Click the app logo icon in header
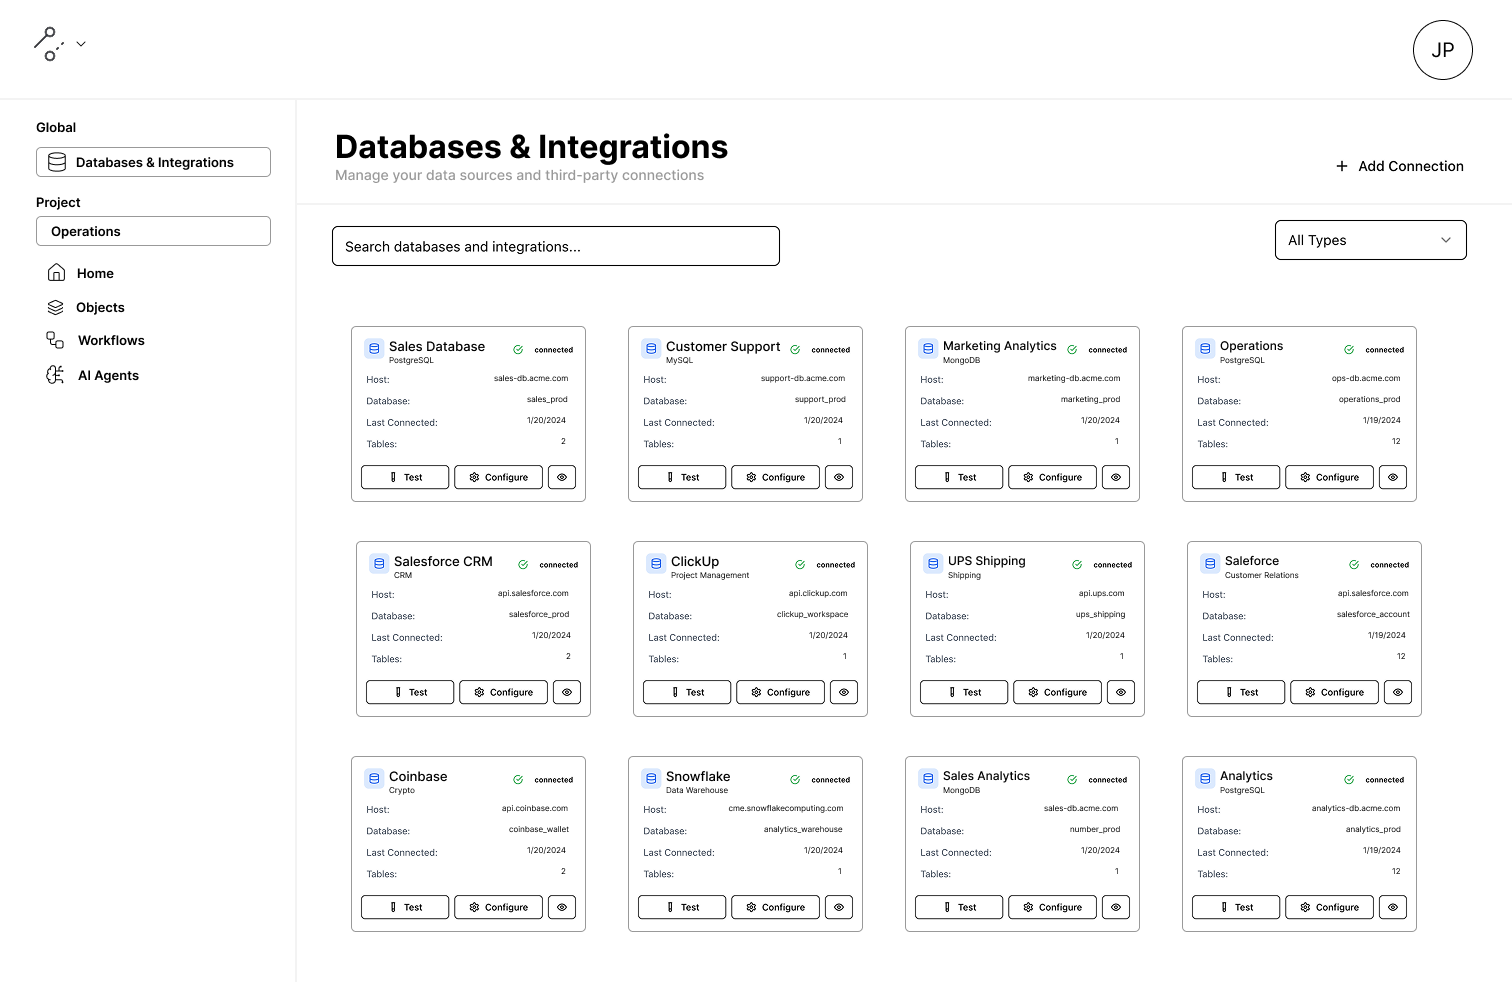The height and width of the screenshot is (982, 1512). tap(48, 44)
